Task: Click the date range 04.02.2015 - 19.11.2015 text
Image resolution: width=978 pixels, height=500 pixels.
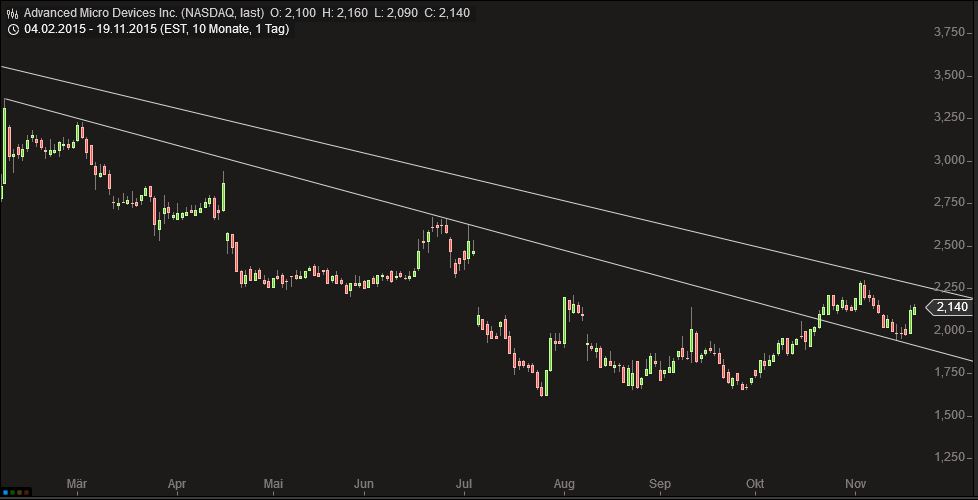Action: pos(90,29)
